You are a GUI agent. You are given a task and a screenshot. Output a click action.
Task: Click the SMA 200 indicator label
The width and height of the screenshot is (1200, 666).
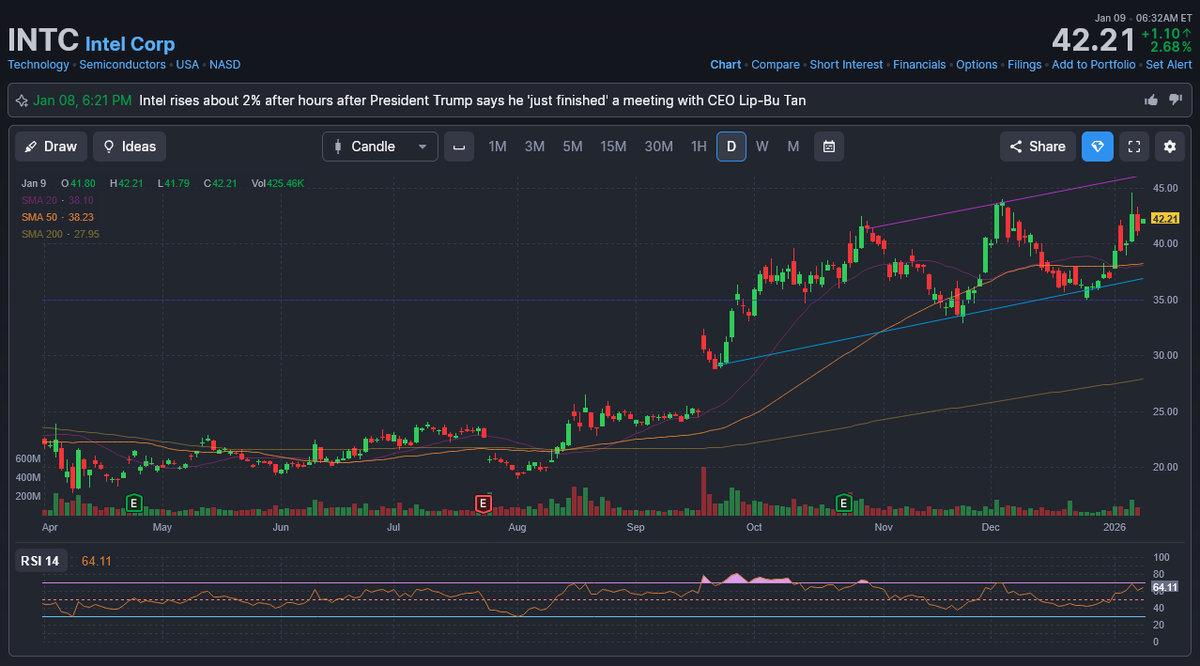point(60,234)
